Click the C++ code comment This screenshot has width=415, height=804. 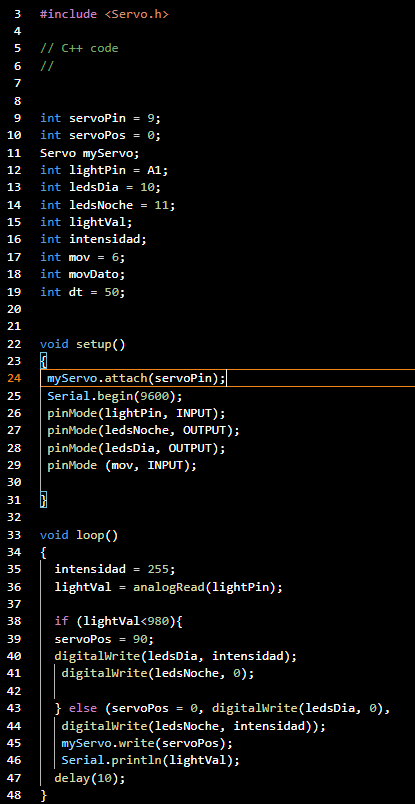tap(79, 48)
